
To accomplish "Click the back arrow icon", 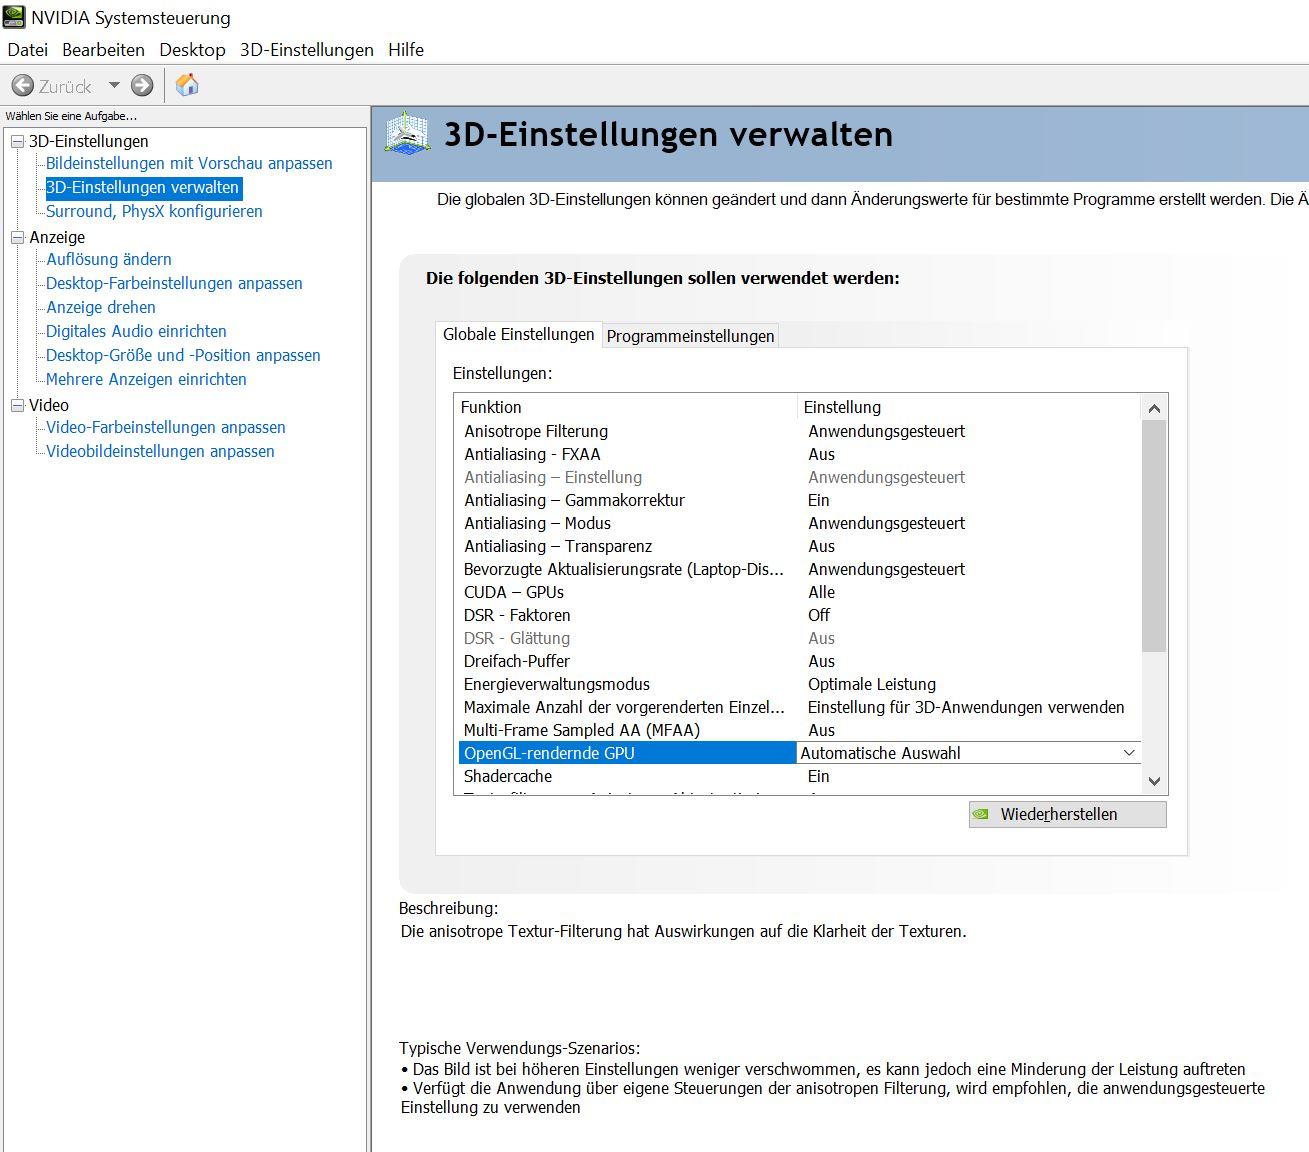I will 23,86.
